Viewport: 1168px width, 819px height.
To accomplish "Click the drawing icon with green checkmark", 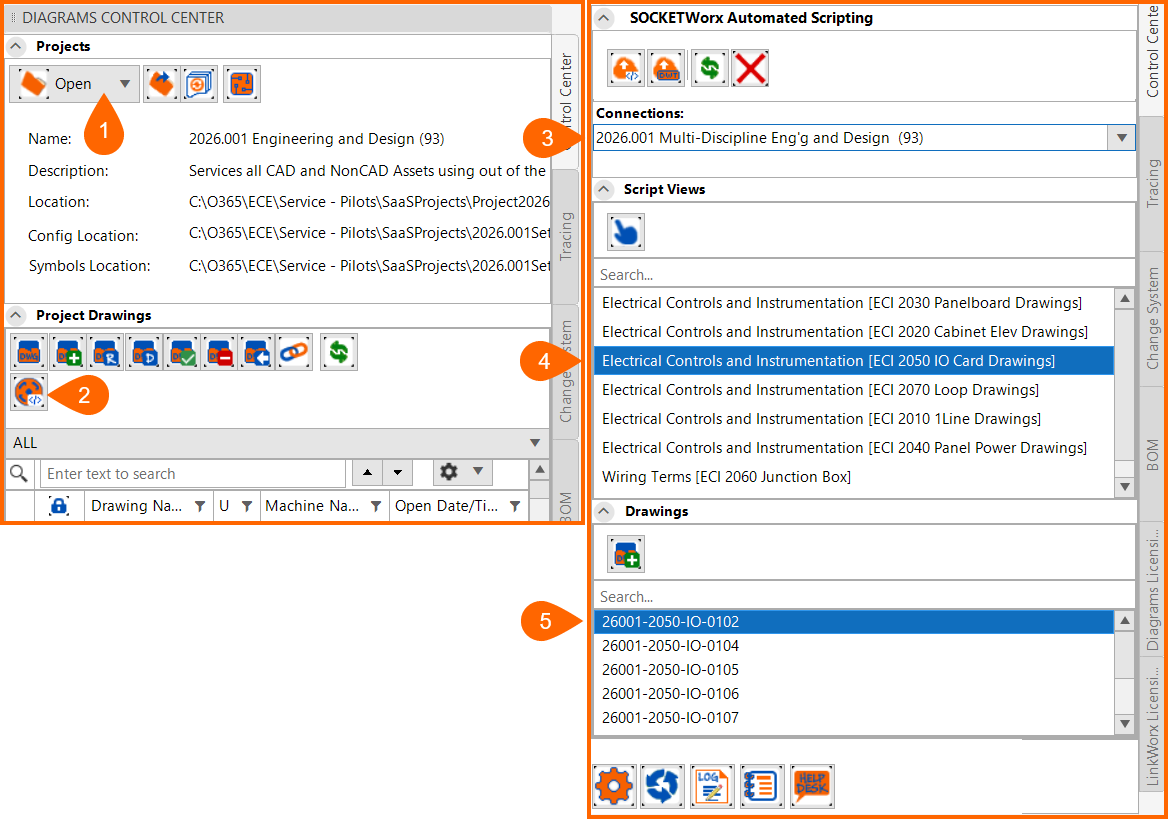I will [182, 352].
